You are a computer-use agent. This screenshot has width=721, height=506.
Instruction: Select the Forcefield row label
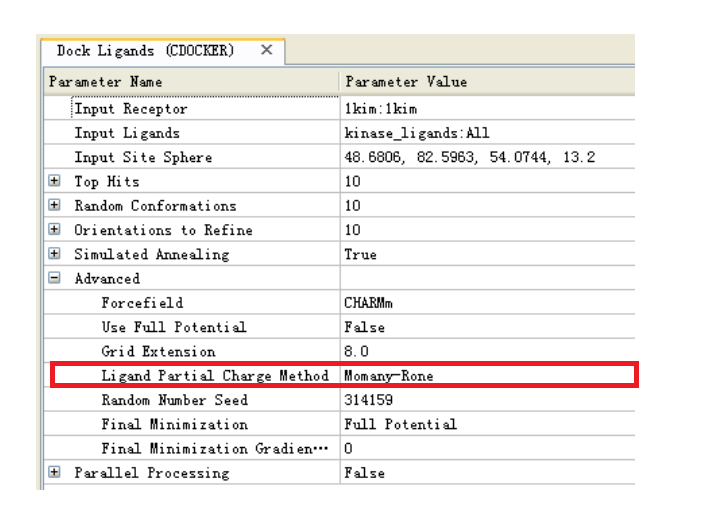(x=142, y=303)
